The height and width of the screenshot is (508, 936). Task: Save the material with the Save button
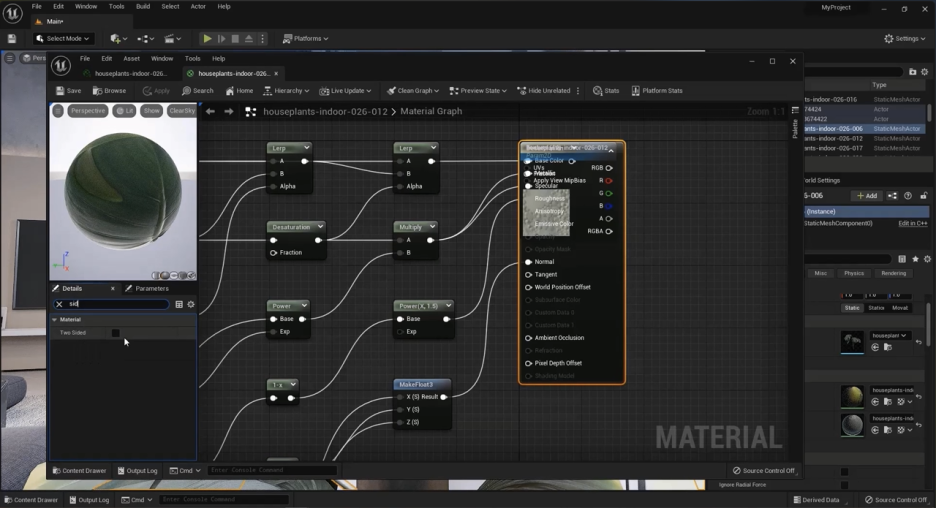click(x=69, y=91)
